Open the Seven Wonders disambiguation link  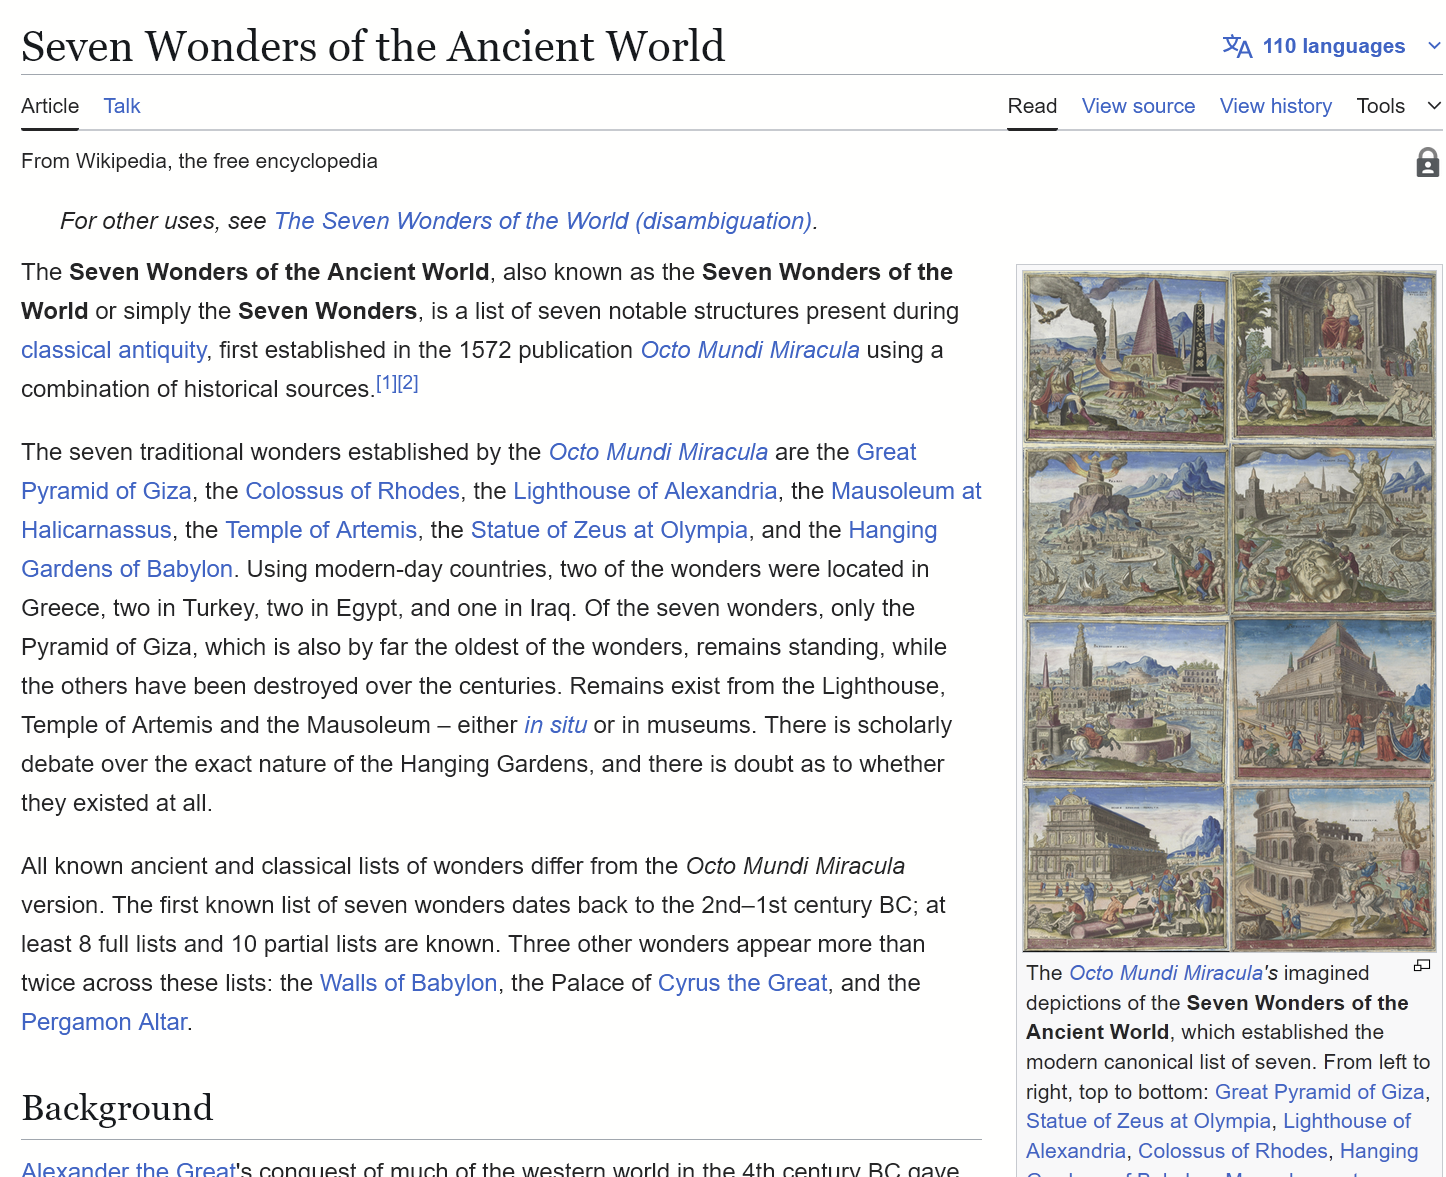[x=543, y=221]
